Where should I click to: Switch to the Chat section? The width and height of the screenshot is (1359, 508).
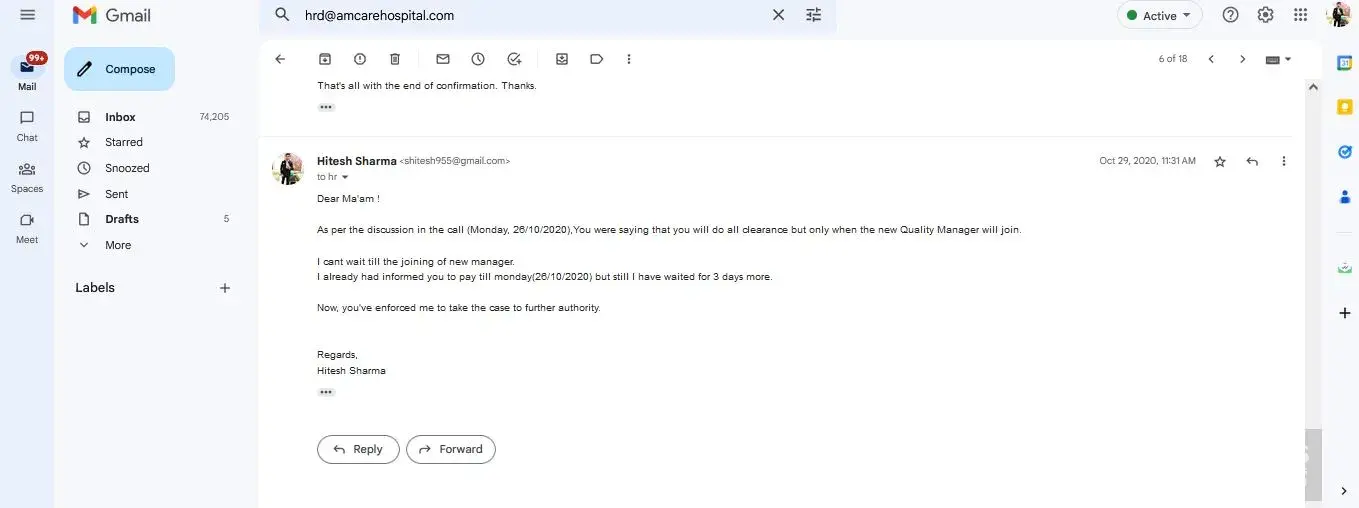27,125
